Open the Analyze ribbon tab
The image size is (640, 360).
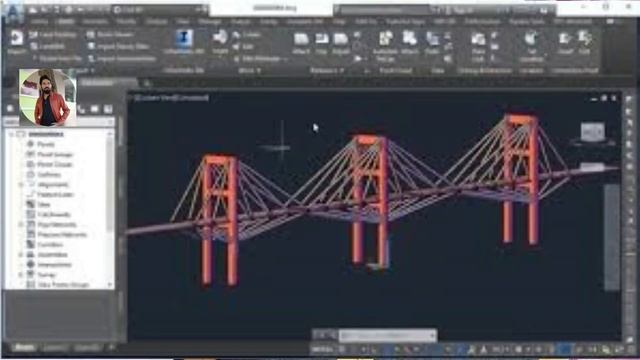tap(157, 21)
